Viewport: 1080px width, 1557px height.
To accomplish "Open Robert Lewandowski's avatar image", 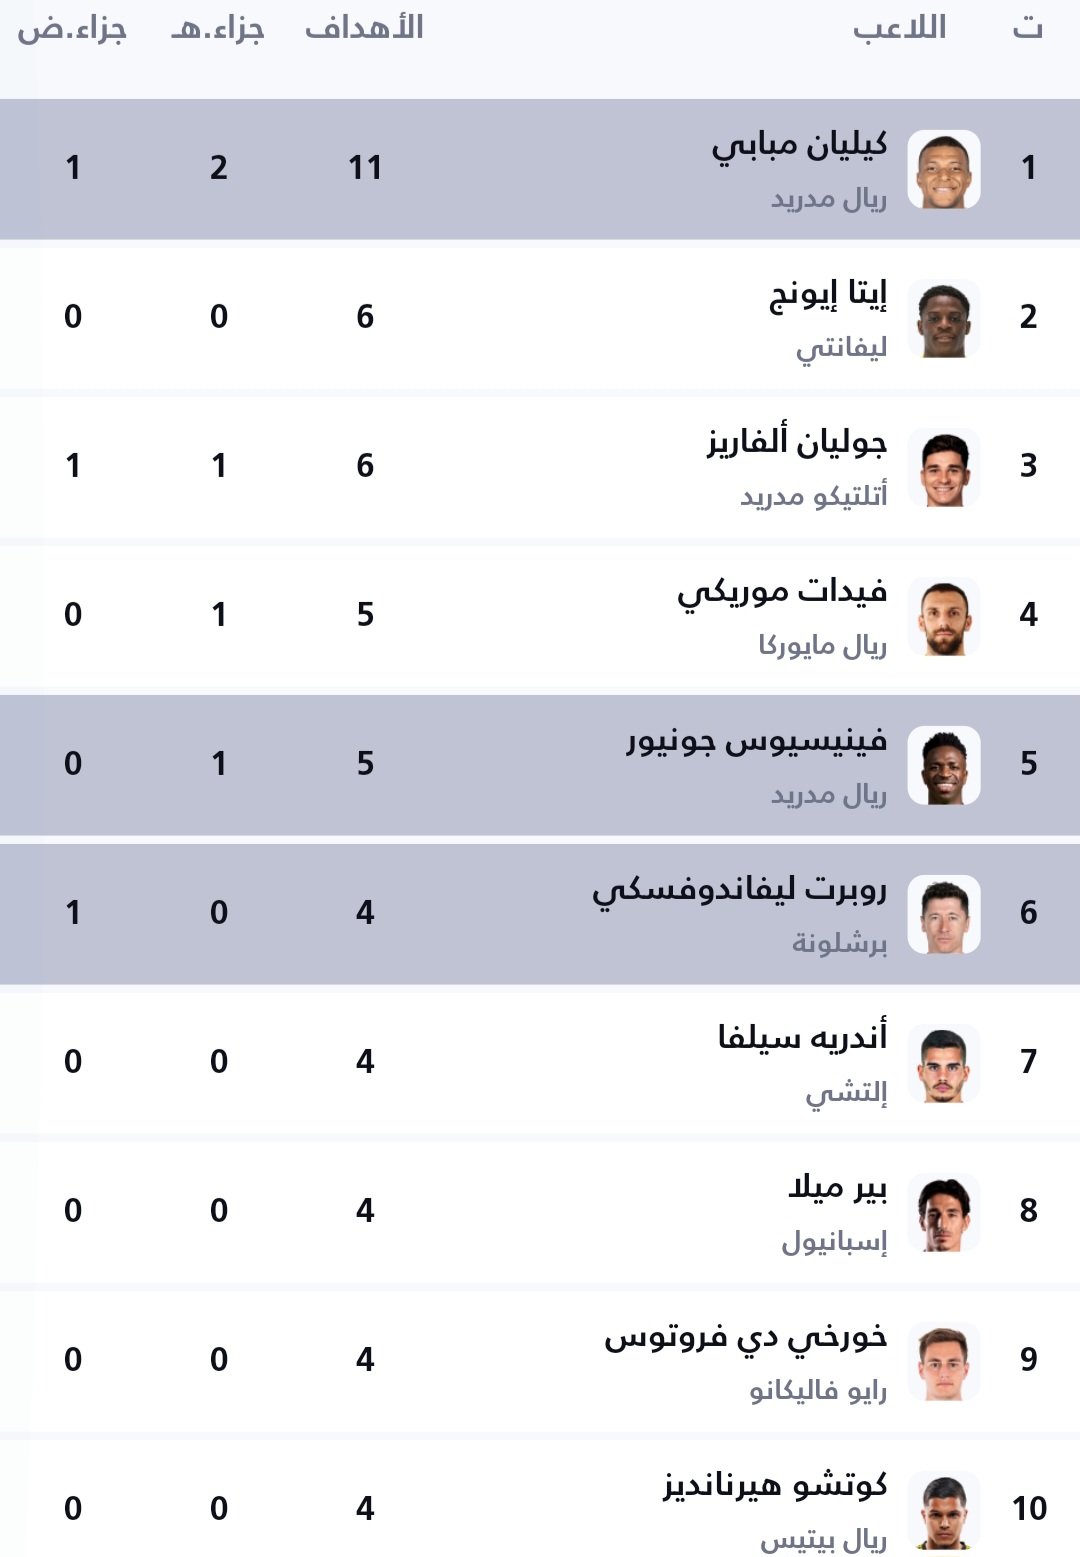I will [943, 914].
